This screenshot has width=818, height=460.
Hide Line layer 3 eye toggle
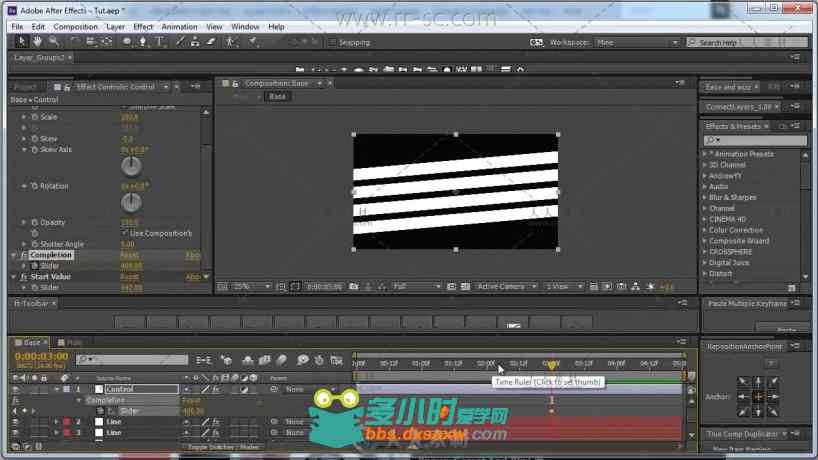[16, 432]
